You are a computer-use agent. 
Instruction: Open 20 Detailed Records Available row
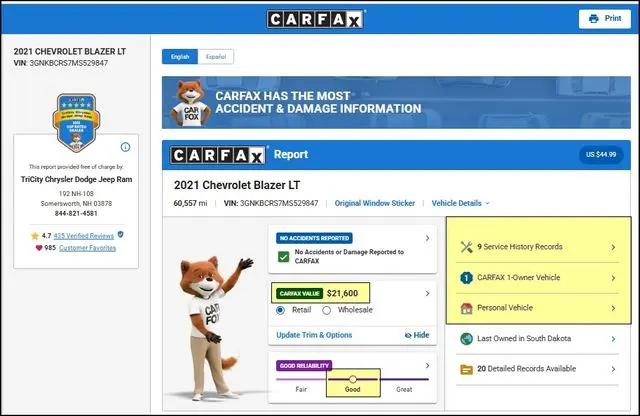(x=538, y=369)
